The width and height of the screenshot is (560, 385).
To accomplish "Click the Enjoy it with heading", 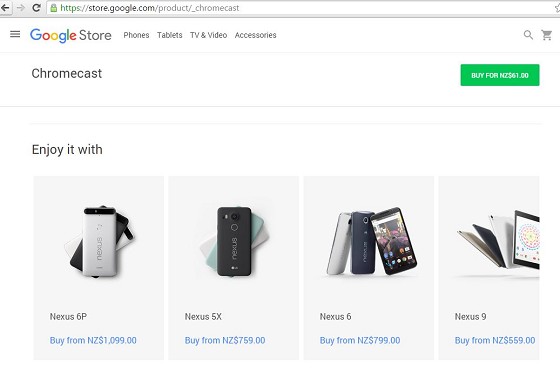I will 67,149.
